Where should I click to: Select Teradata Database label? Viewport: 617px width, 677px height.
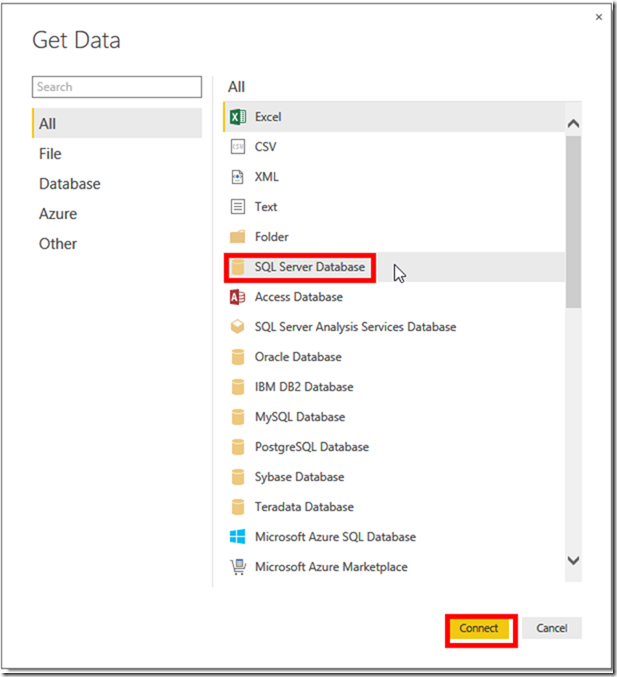304,507
